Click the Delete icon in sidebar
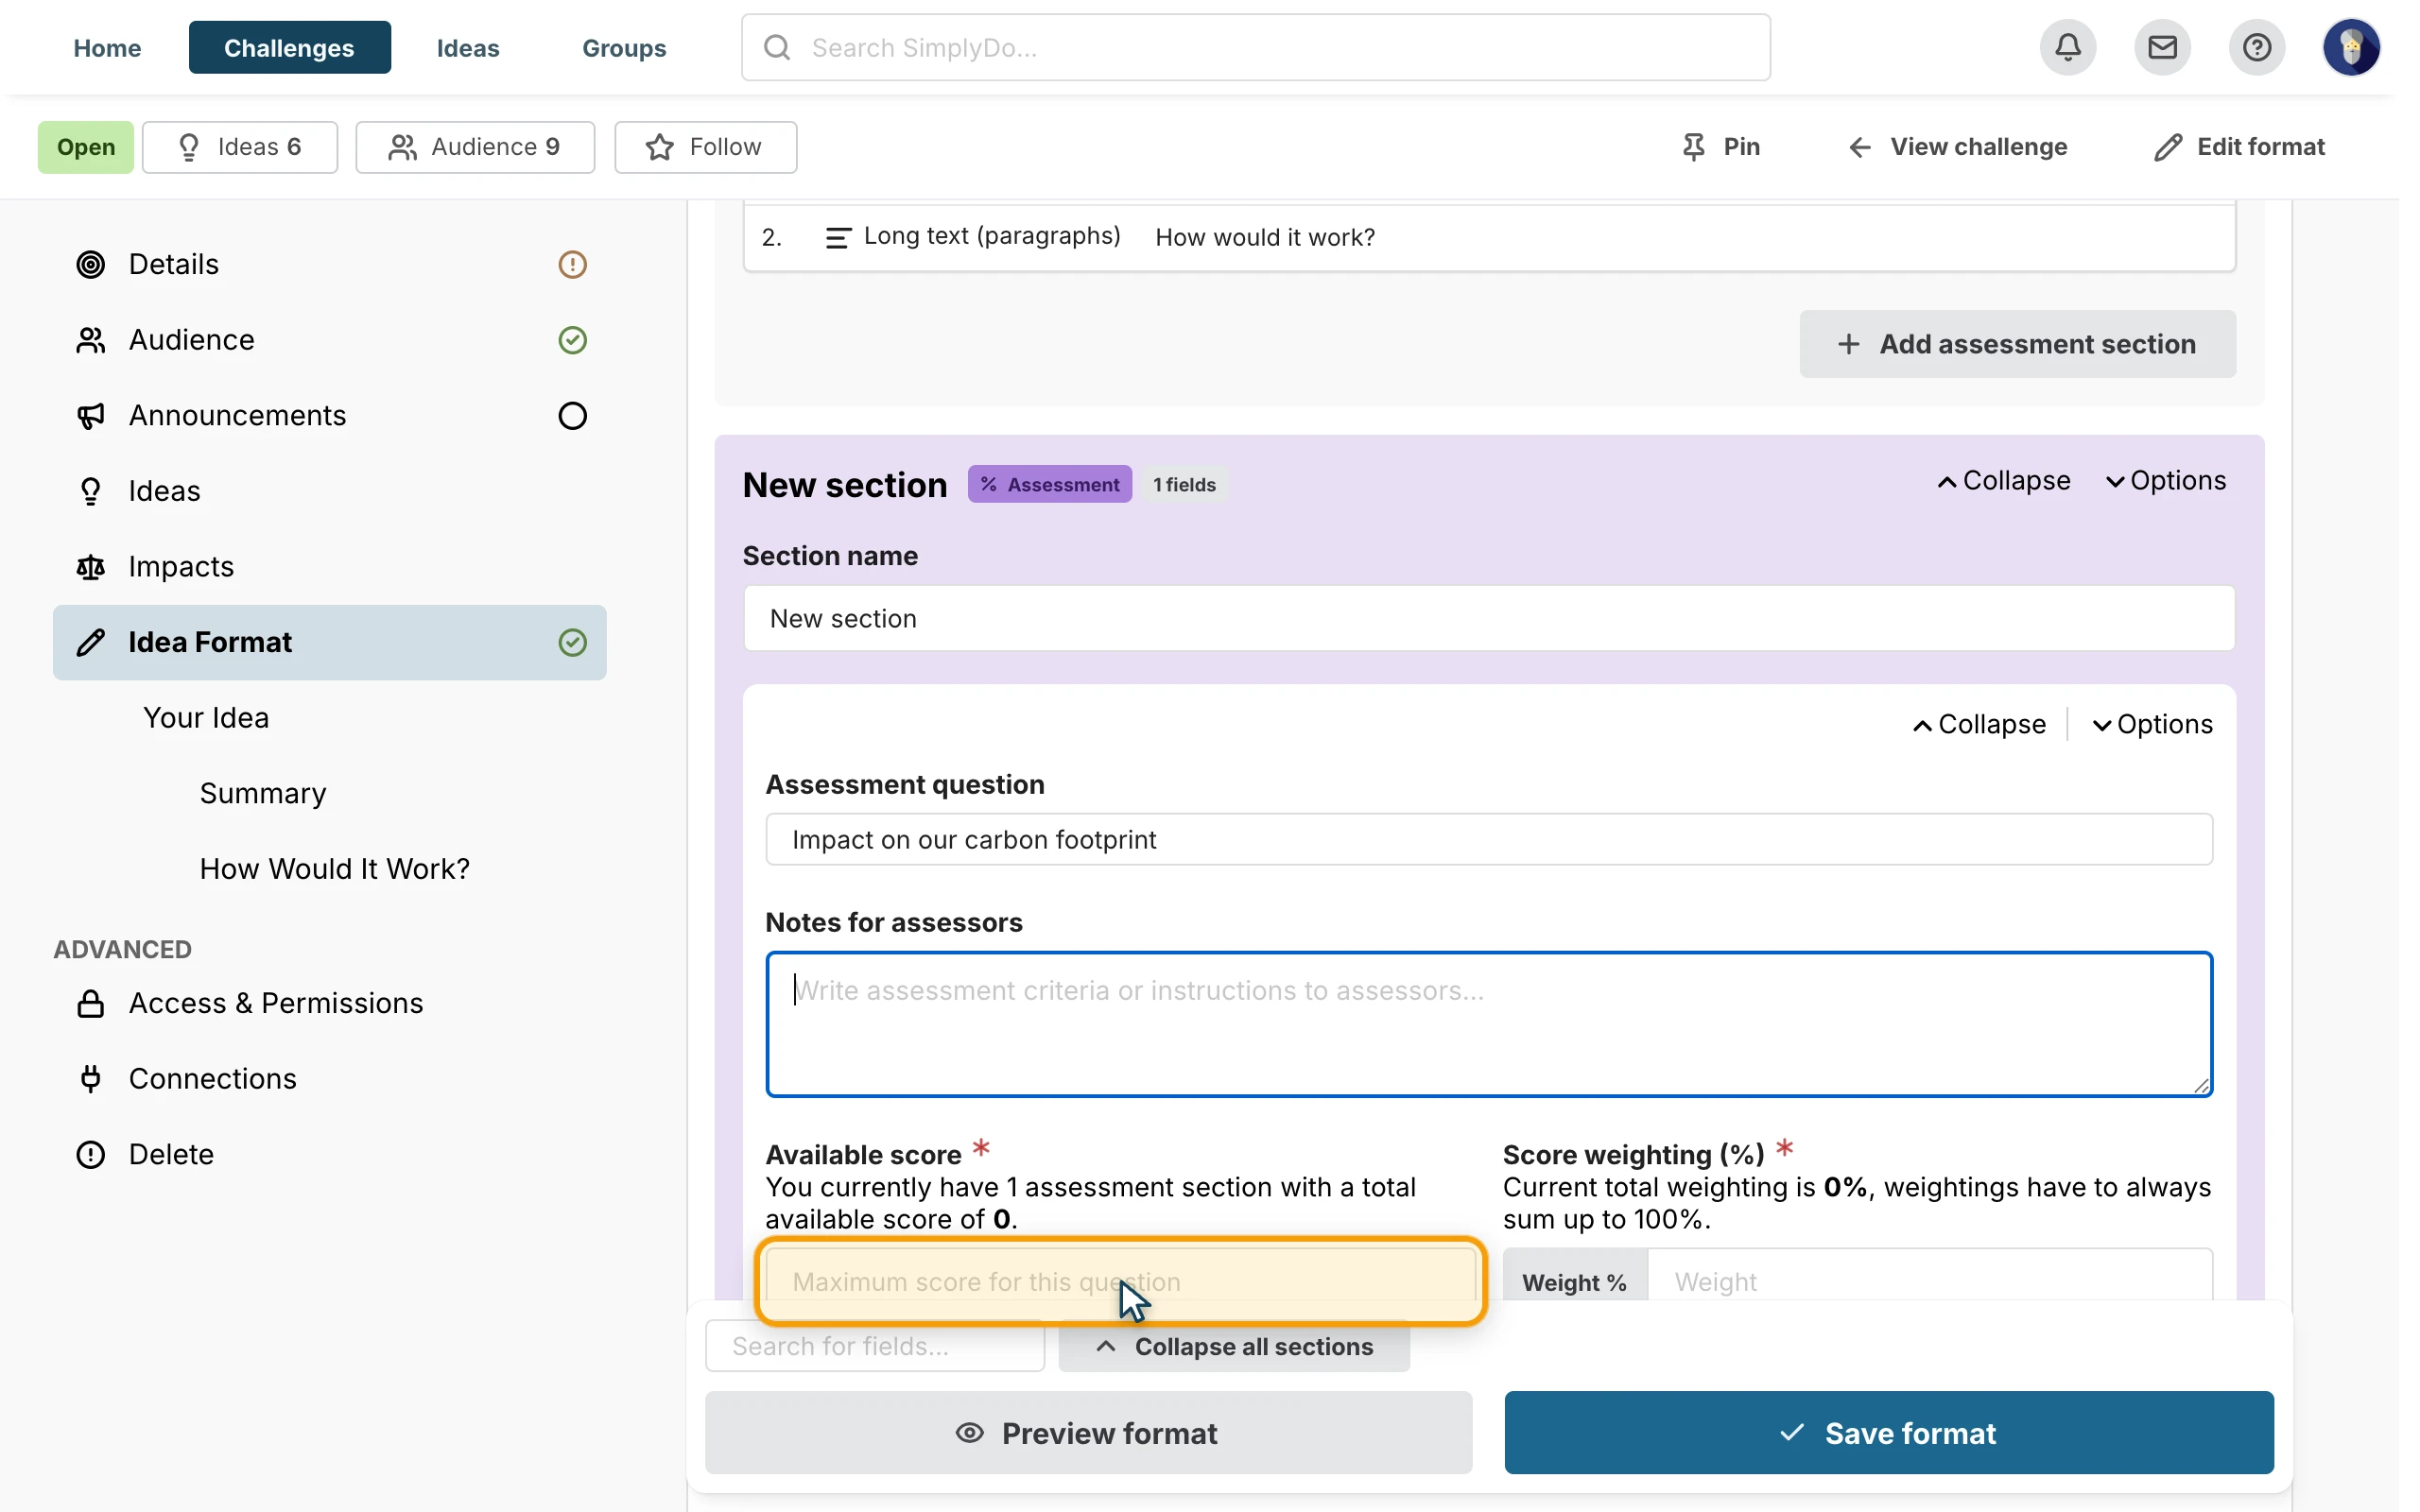 pos(91,1154)
